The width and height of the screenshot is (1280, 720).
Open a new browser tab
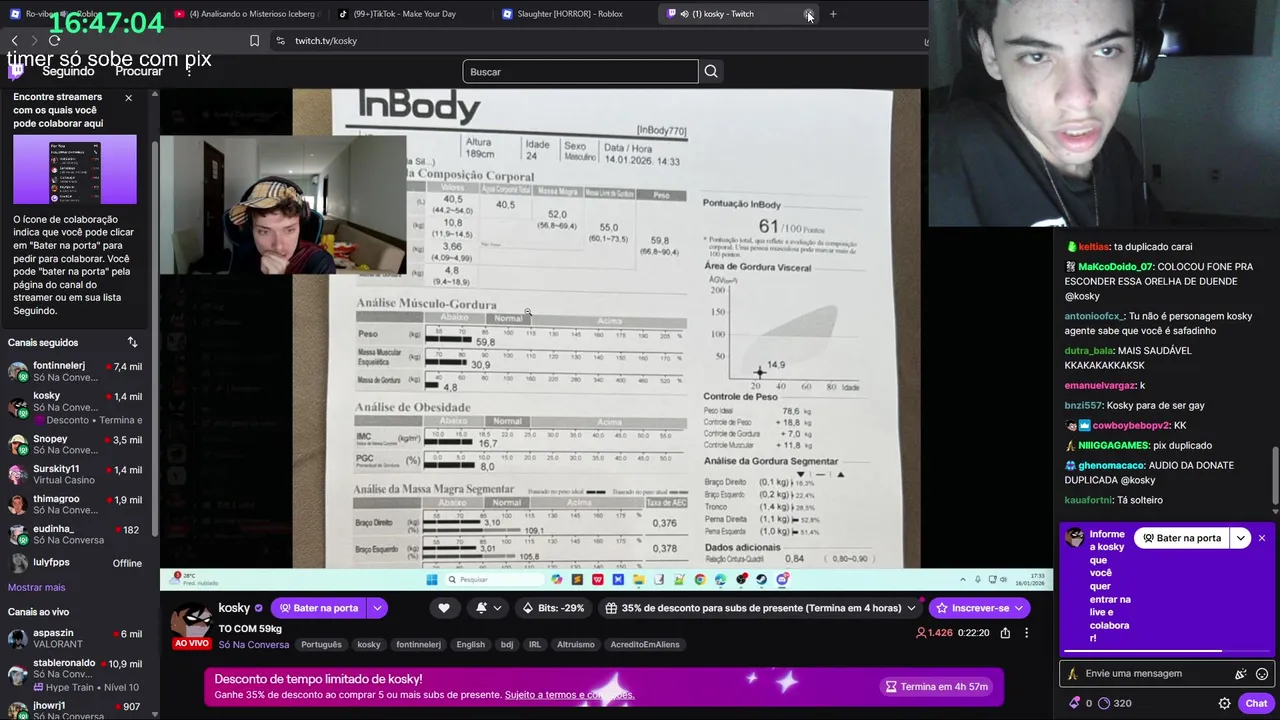click(x=833, y=14)
